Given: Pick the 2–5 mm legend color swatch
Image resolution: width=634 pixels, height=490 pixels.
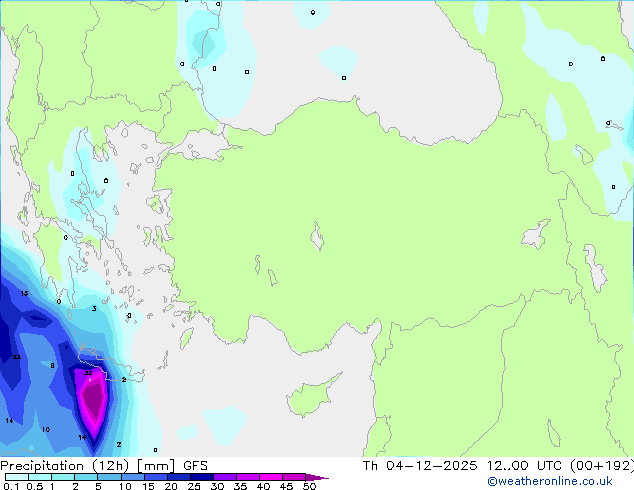Looking at the screenshot, I should tap(86, 477).
